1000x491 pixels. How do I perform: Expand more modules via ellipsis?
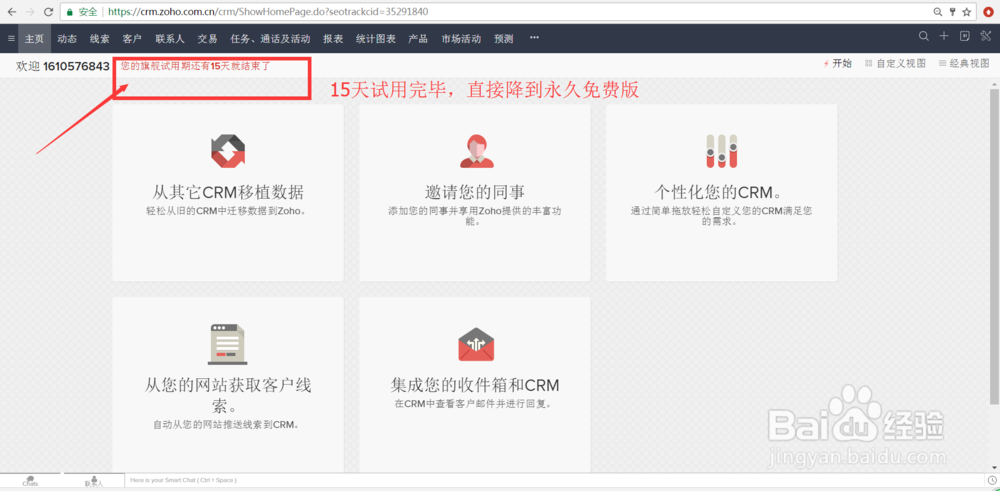tap(534, 38)
